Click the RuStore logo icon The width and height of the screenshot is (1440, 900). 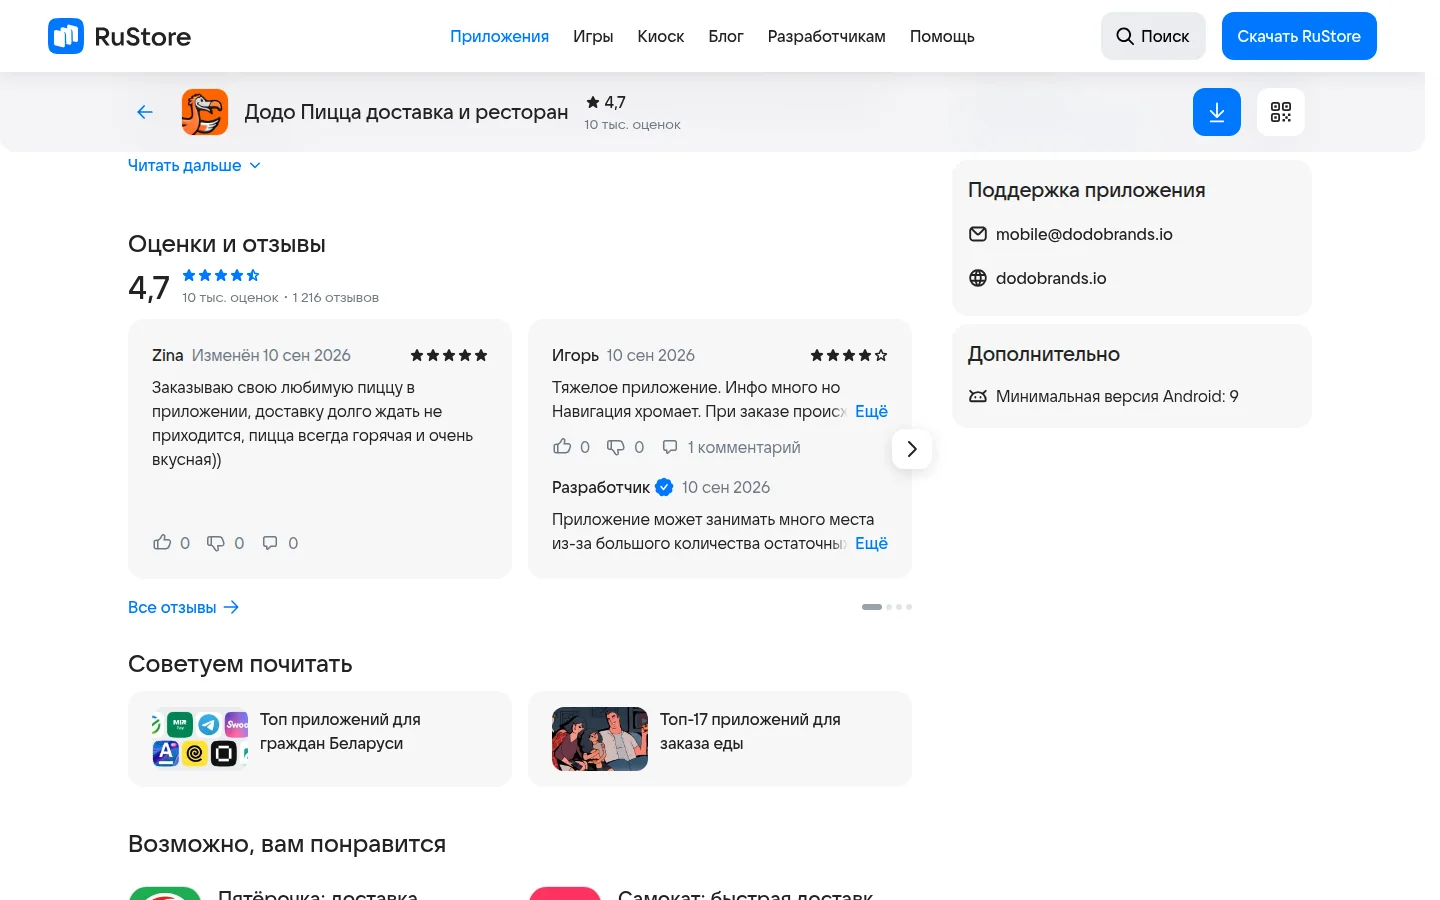click(x=66, y=36)
